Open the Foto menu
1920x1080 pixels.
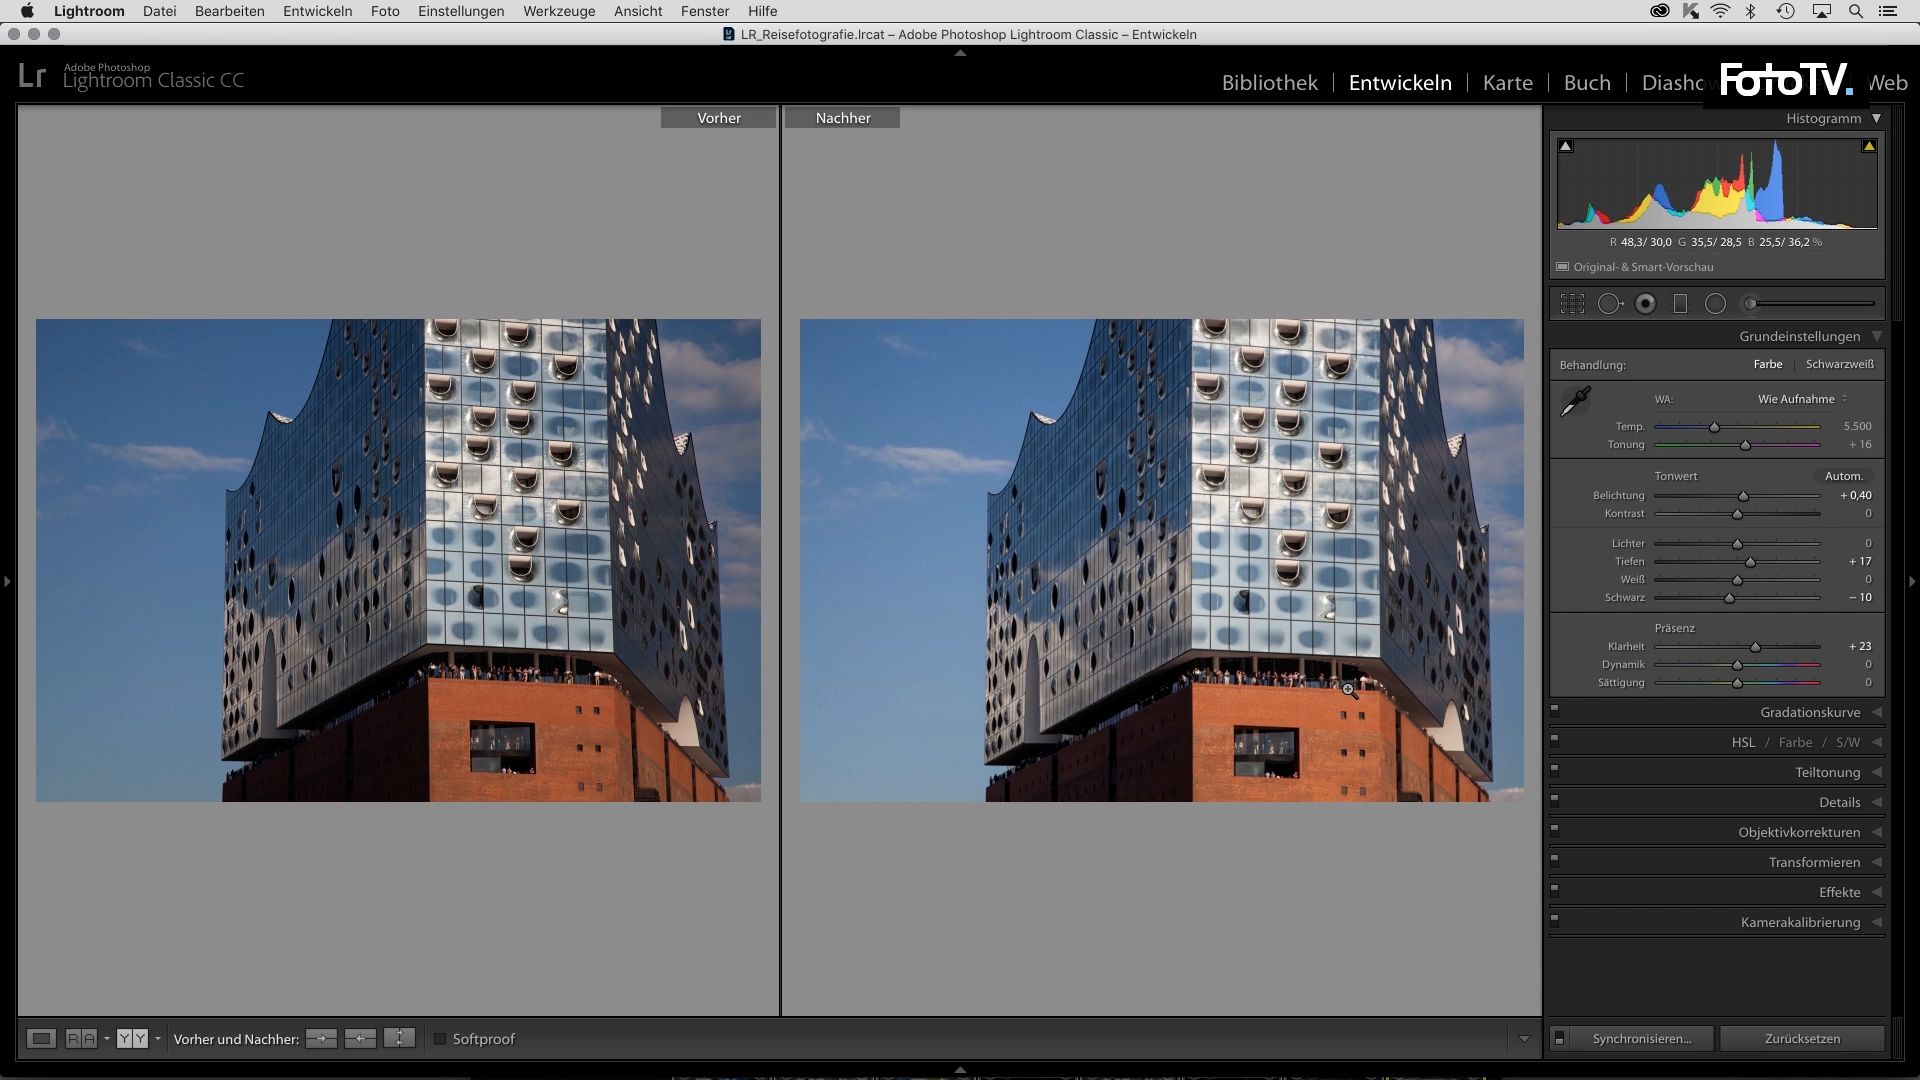click(385, 11)
